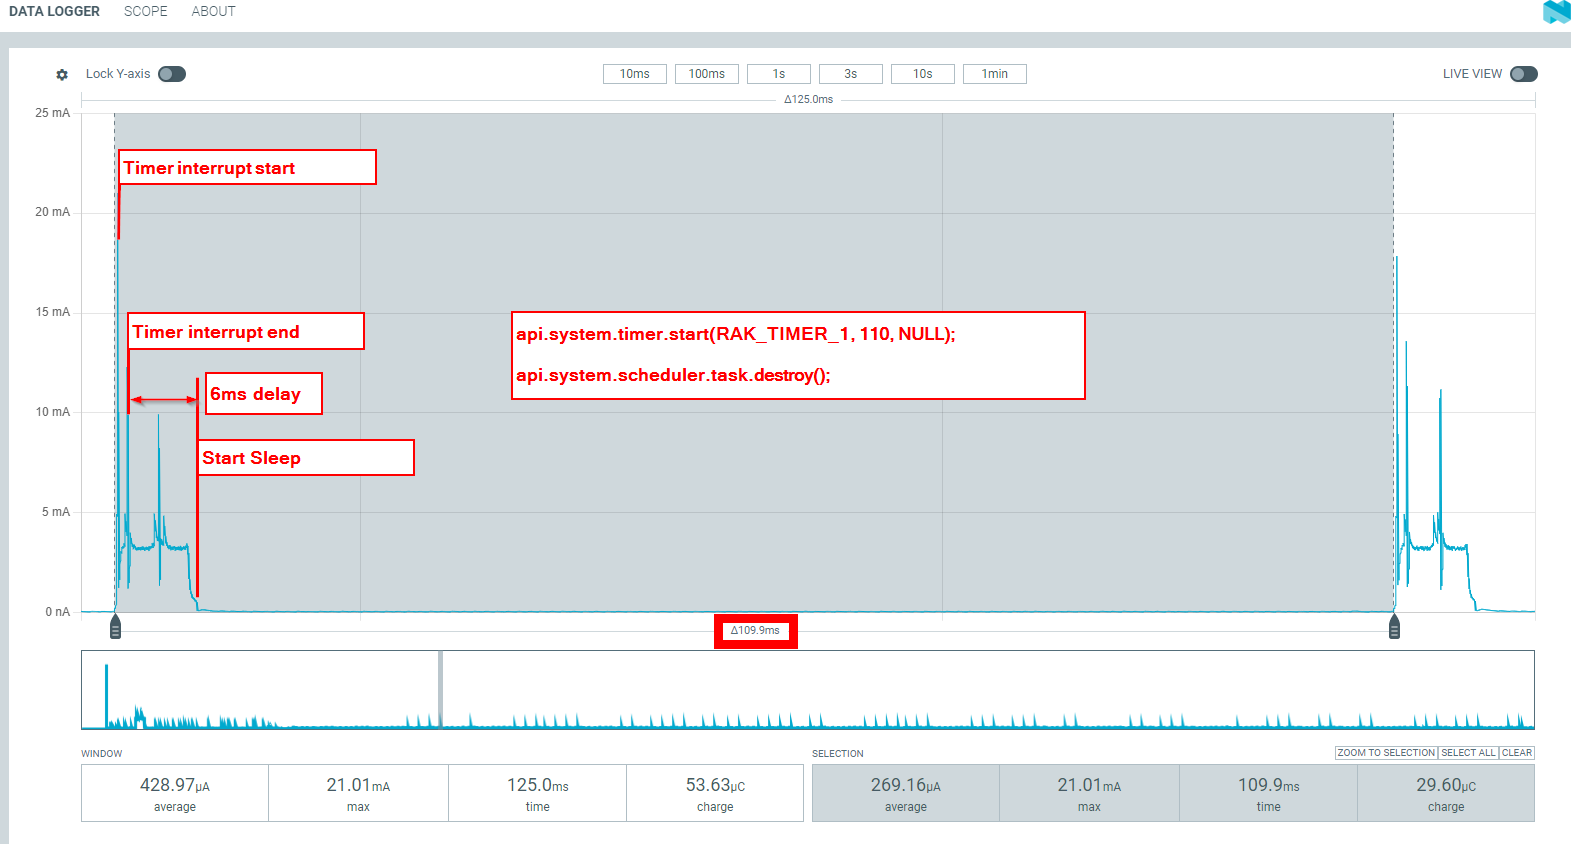Open chart settings with the gear icon
Image resolution: width=1571 pixels, height=844 pixels.
62,75
